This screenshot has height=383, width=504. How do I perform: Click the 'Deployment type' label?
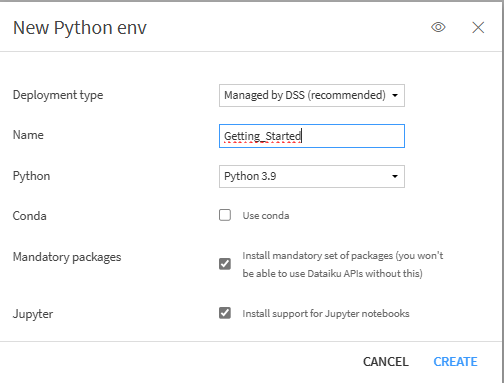tap(58, 95)
